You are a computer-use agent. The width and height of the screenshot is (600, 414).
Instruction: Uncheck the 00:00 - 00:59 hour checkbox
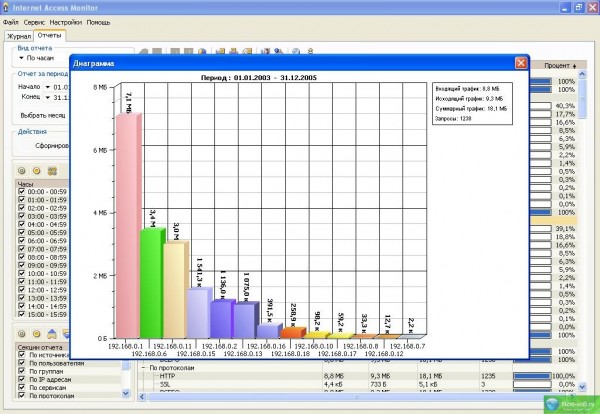(21, 191)
